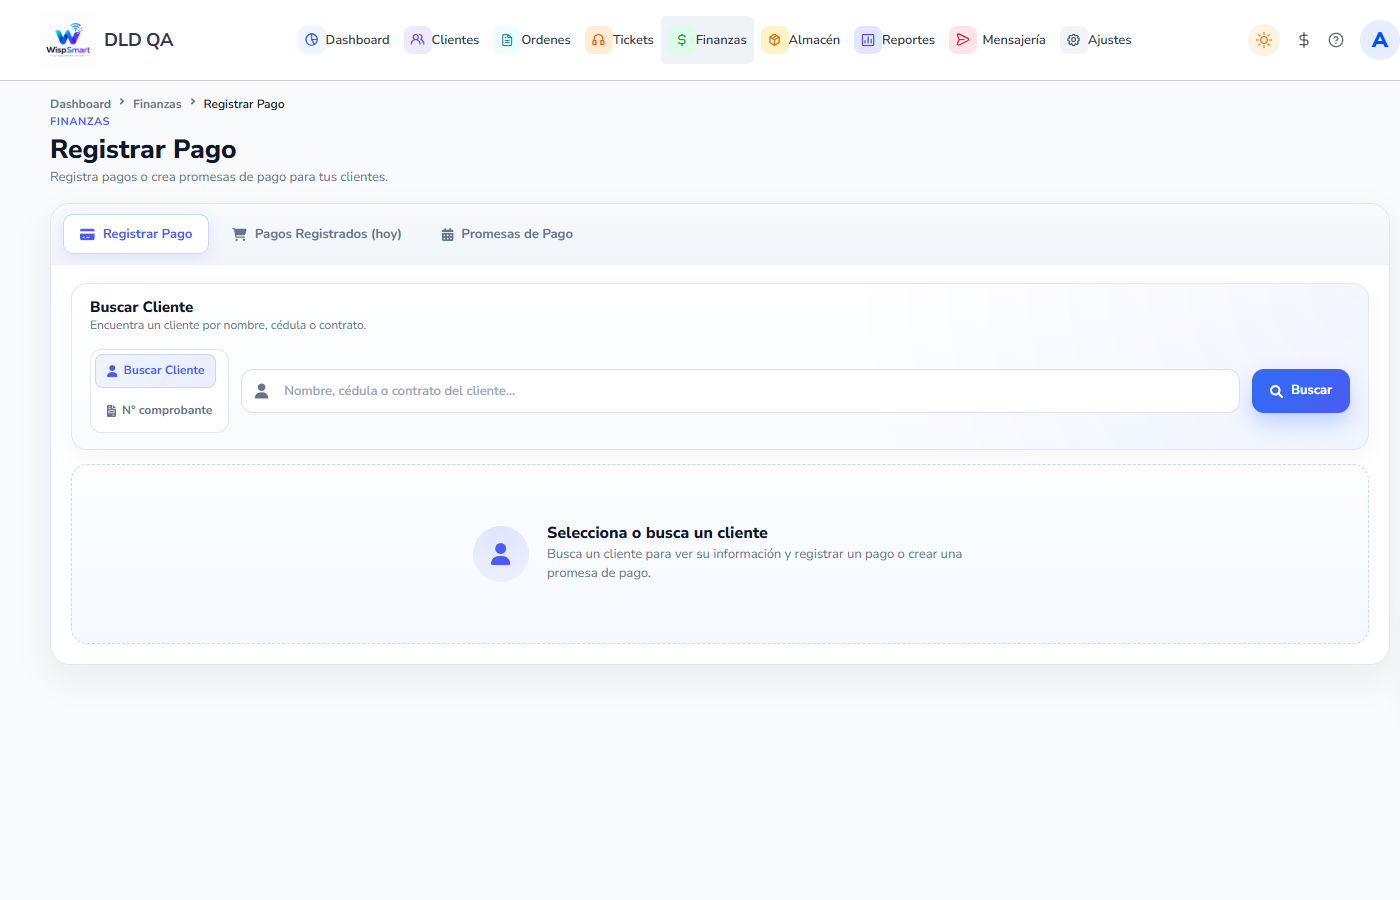Click the Clientes people icon
Screen dimensions: 1400x900
(418, 40)
